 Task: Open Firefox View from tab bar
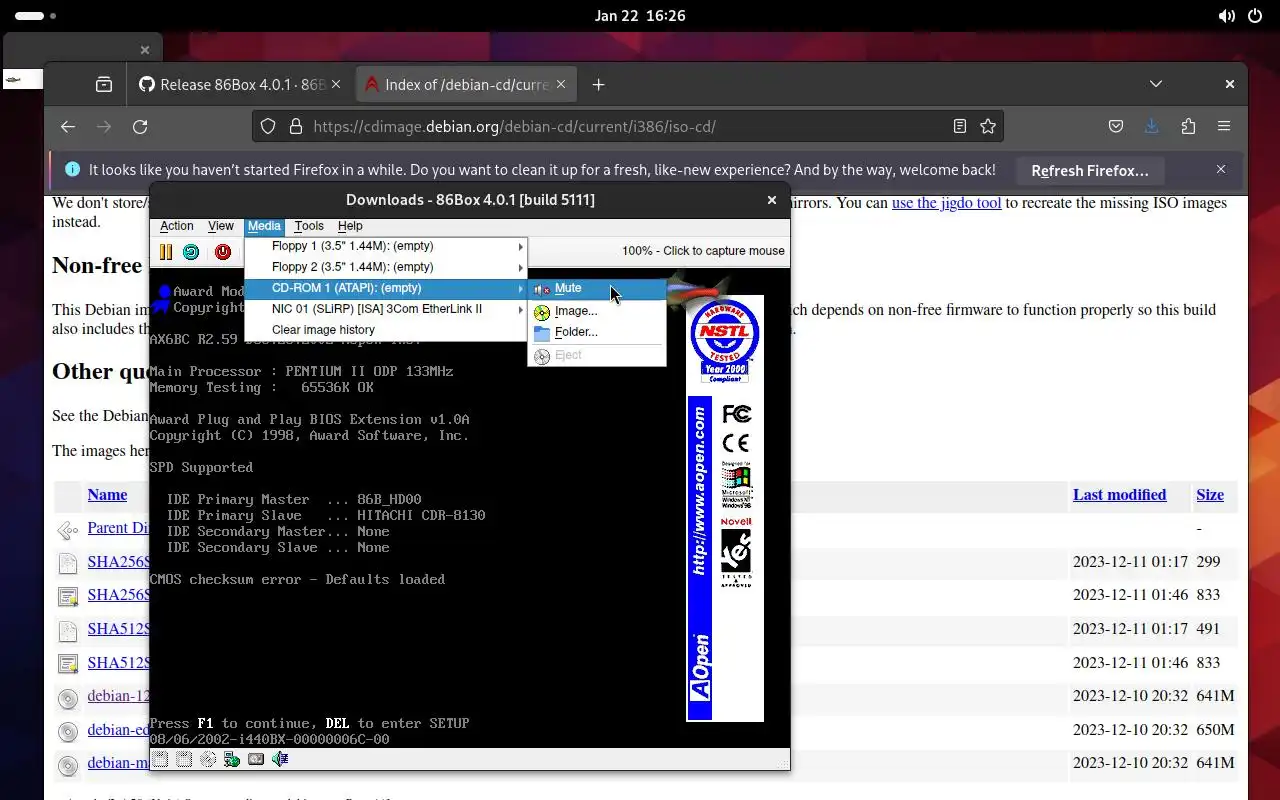tap(104, 85)
